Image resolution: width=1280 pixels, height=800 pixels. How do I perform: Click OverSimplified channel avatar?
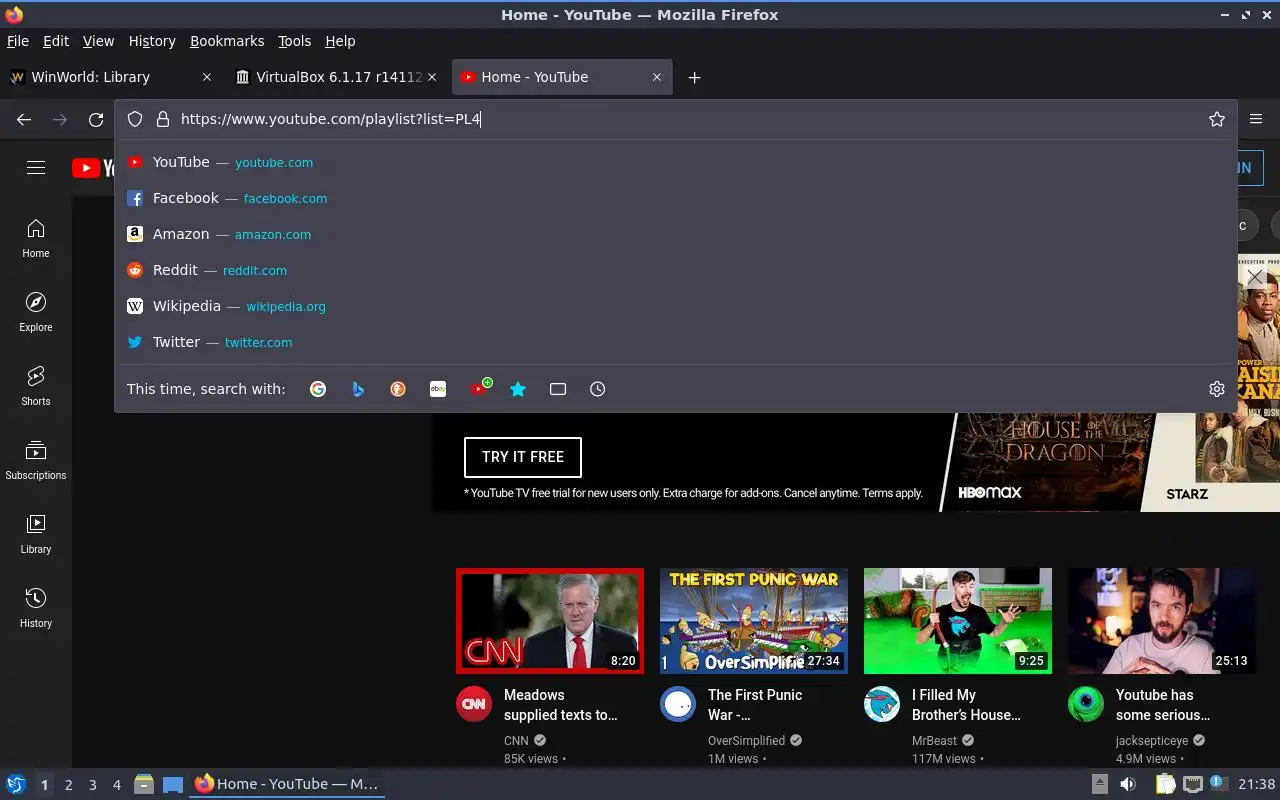click(x=678, y=704)
